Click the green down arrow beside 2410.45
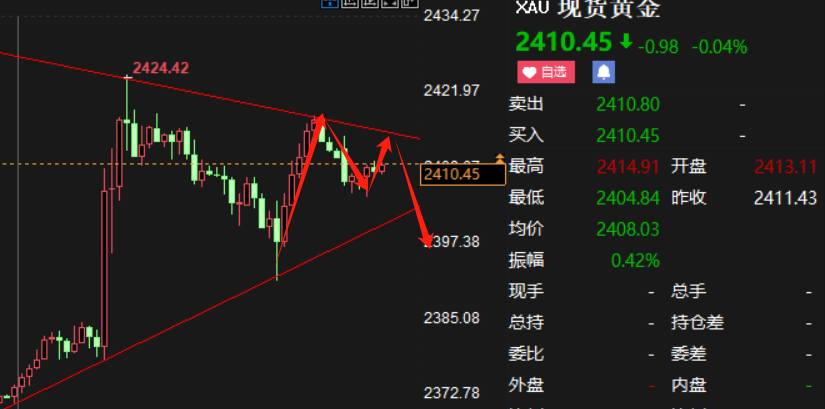Screen dimensions: 825x409 [x=626, y=42]
